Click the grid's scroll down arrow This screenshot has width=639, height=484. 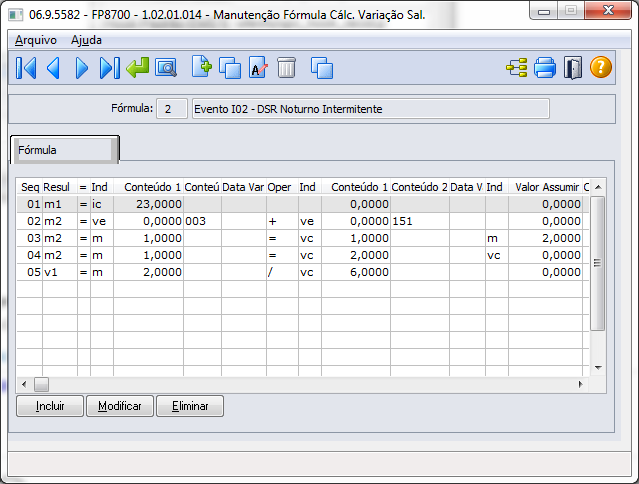point(598,368)
